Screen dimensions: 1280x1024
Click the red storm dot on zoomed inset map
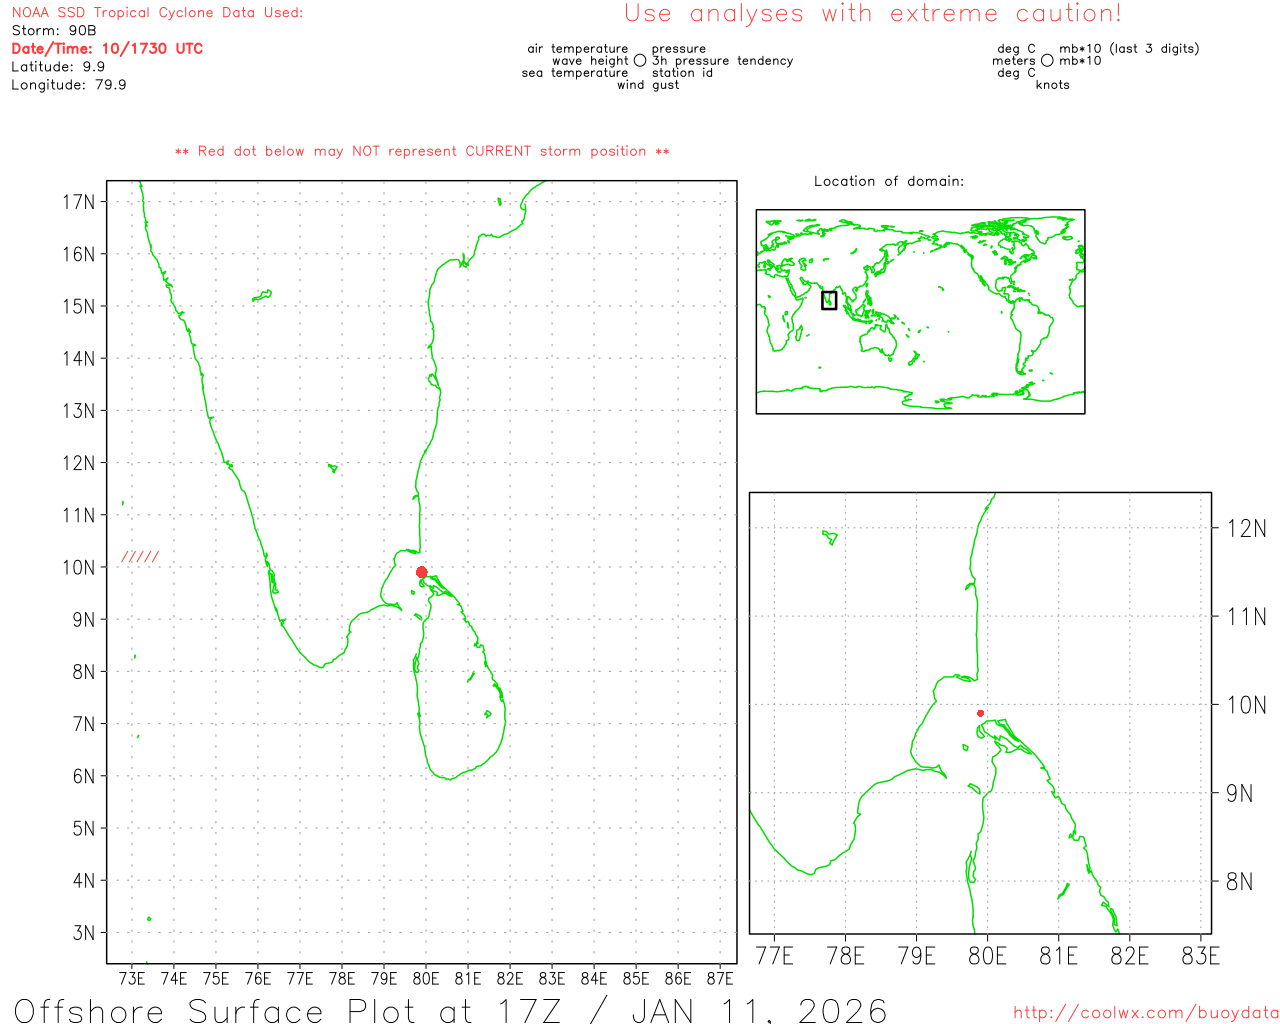(980, 713)
